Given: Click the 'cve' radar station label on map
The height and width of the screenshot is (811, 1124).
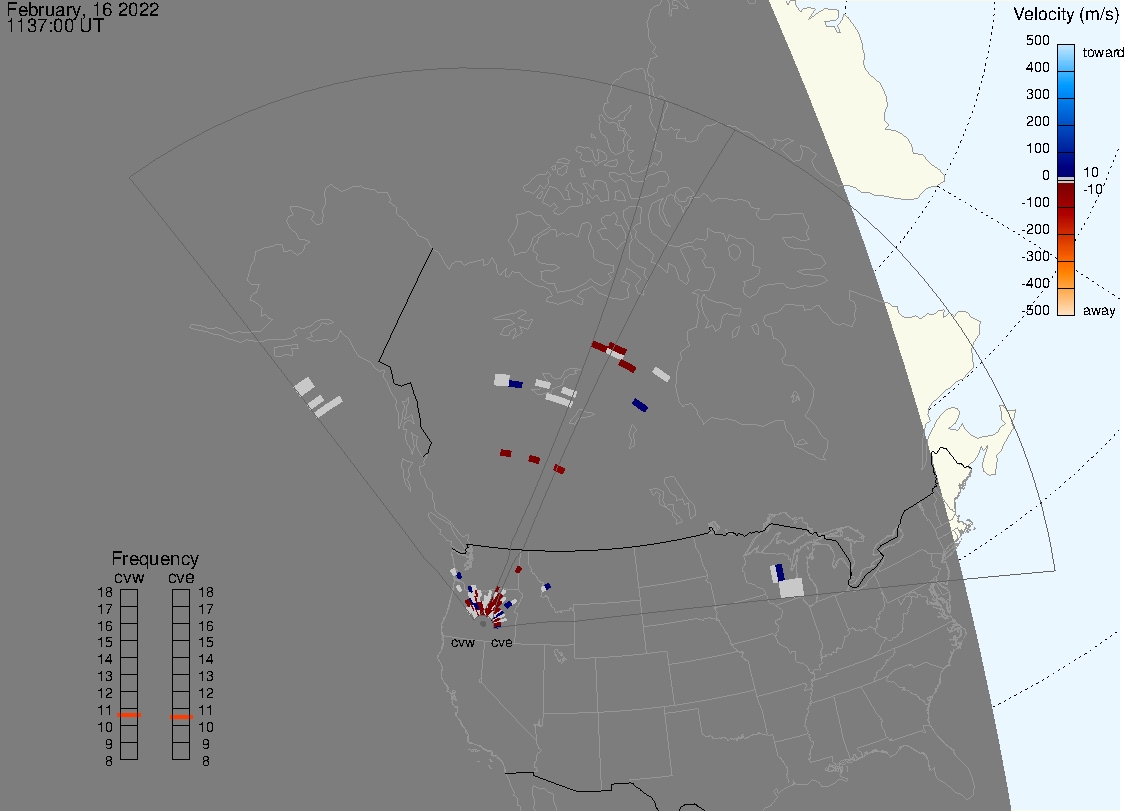Looking at the screenshot, I should coord(502,642).
